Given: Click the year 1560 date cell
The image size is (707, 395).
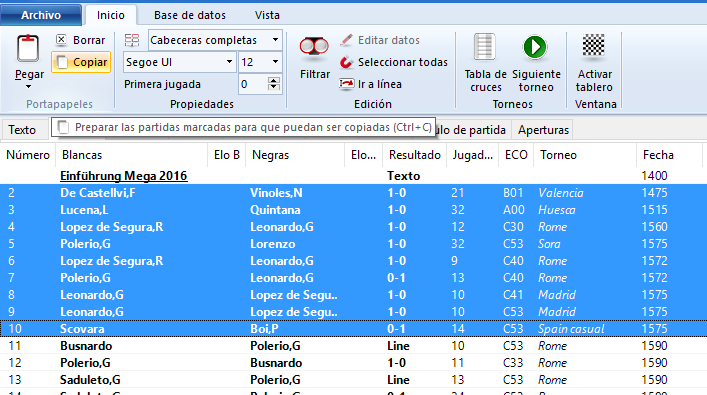Looking at the screenshot, I should 654,227.
